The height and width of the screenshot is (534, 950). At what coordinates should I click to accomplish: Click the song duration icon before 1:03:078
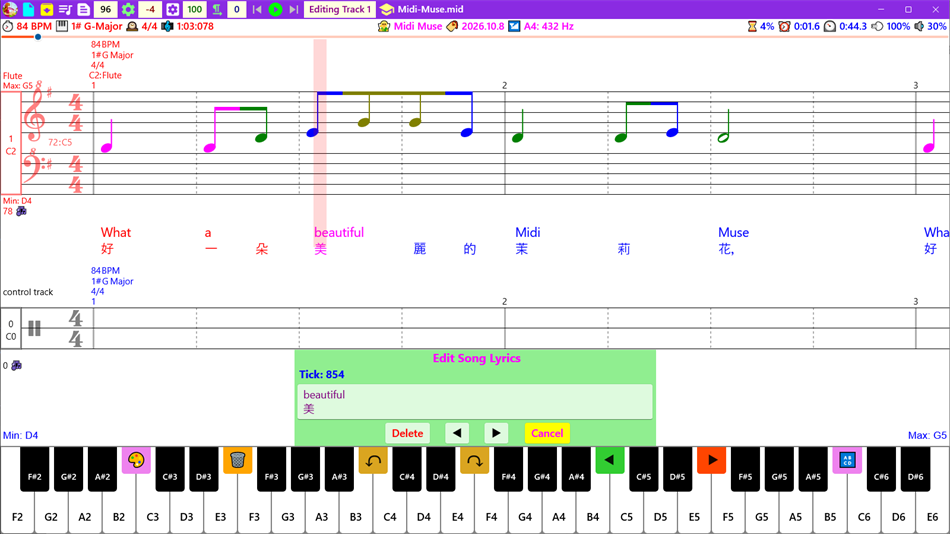coord(167,26)
